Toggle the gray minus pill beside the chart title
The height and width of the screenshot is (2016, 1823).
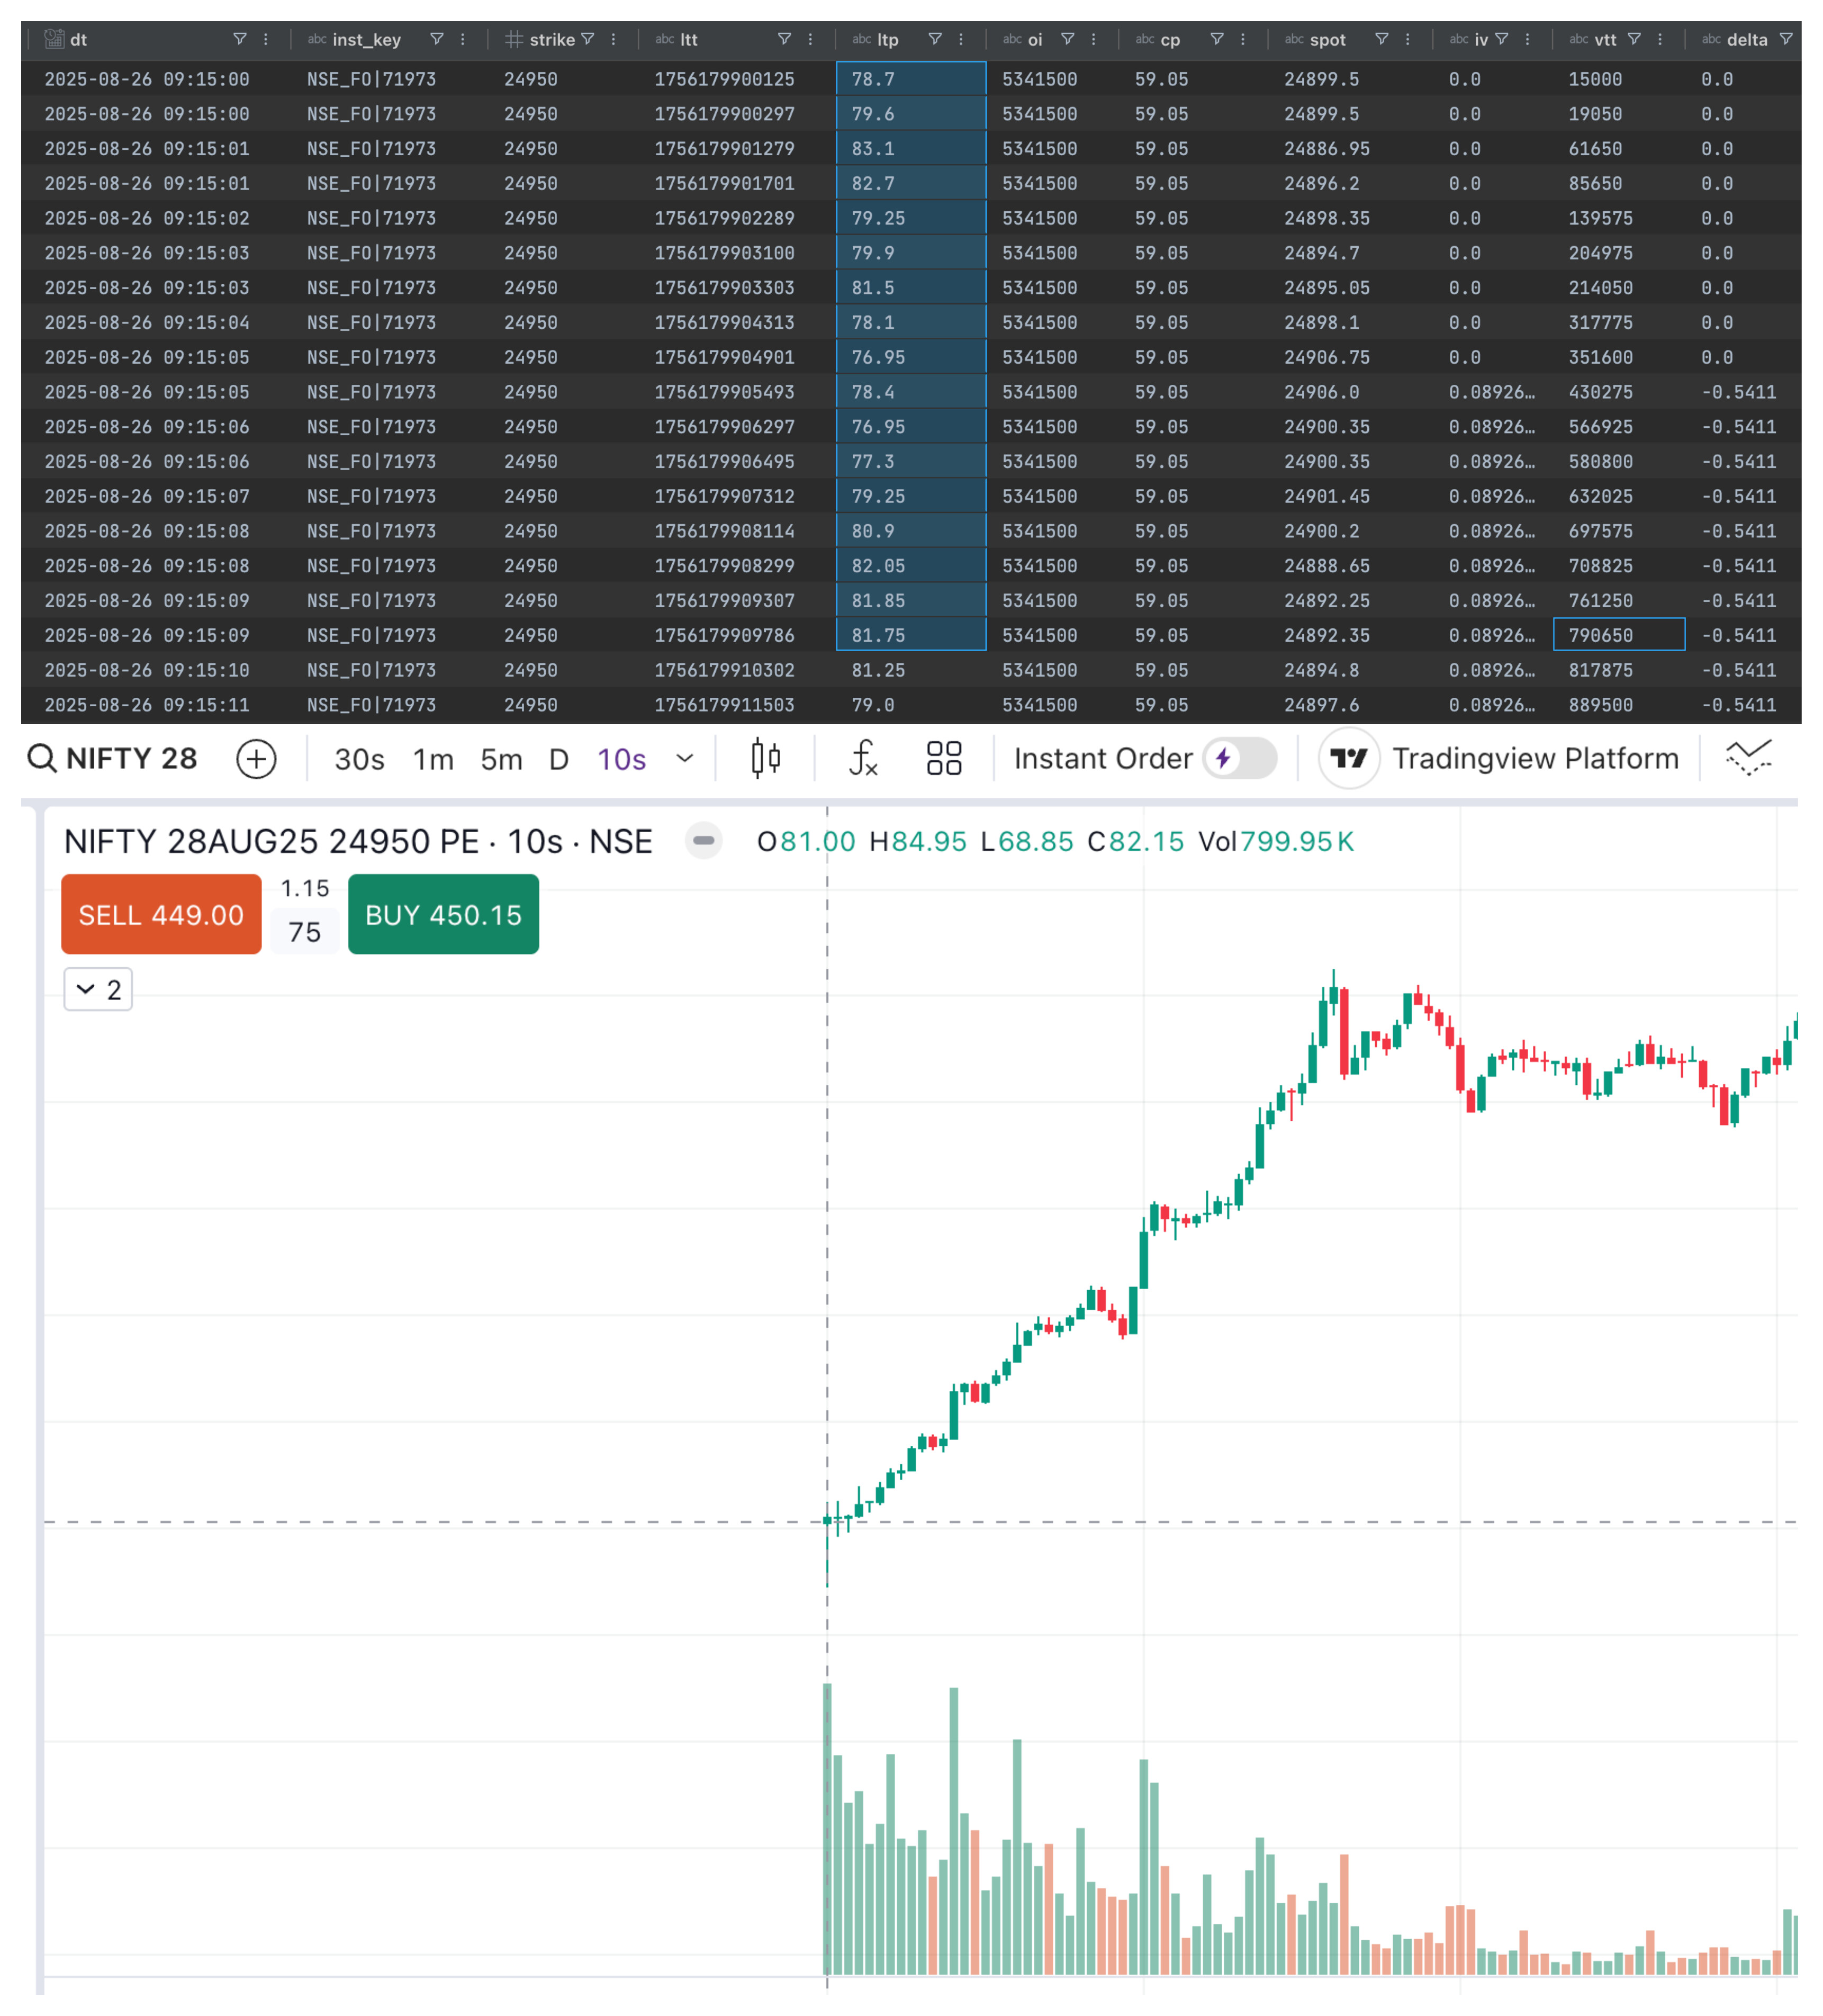point(703,840)
